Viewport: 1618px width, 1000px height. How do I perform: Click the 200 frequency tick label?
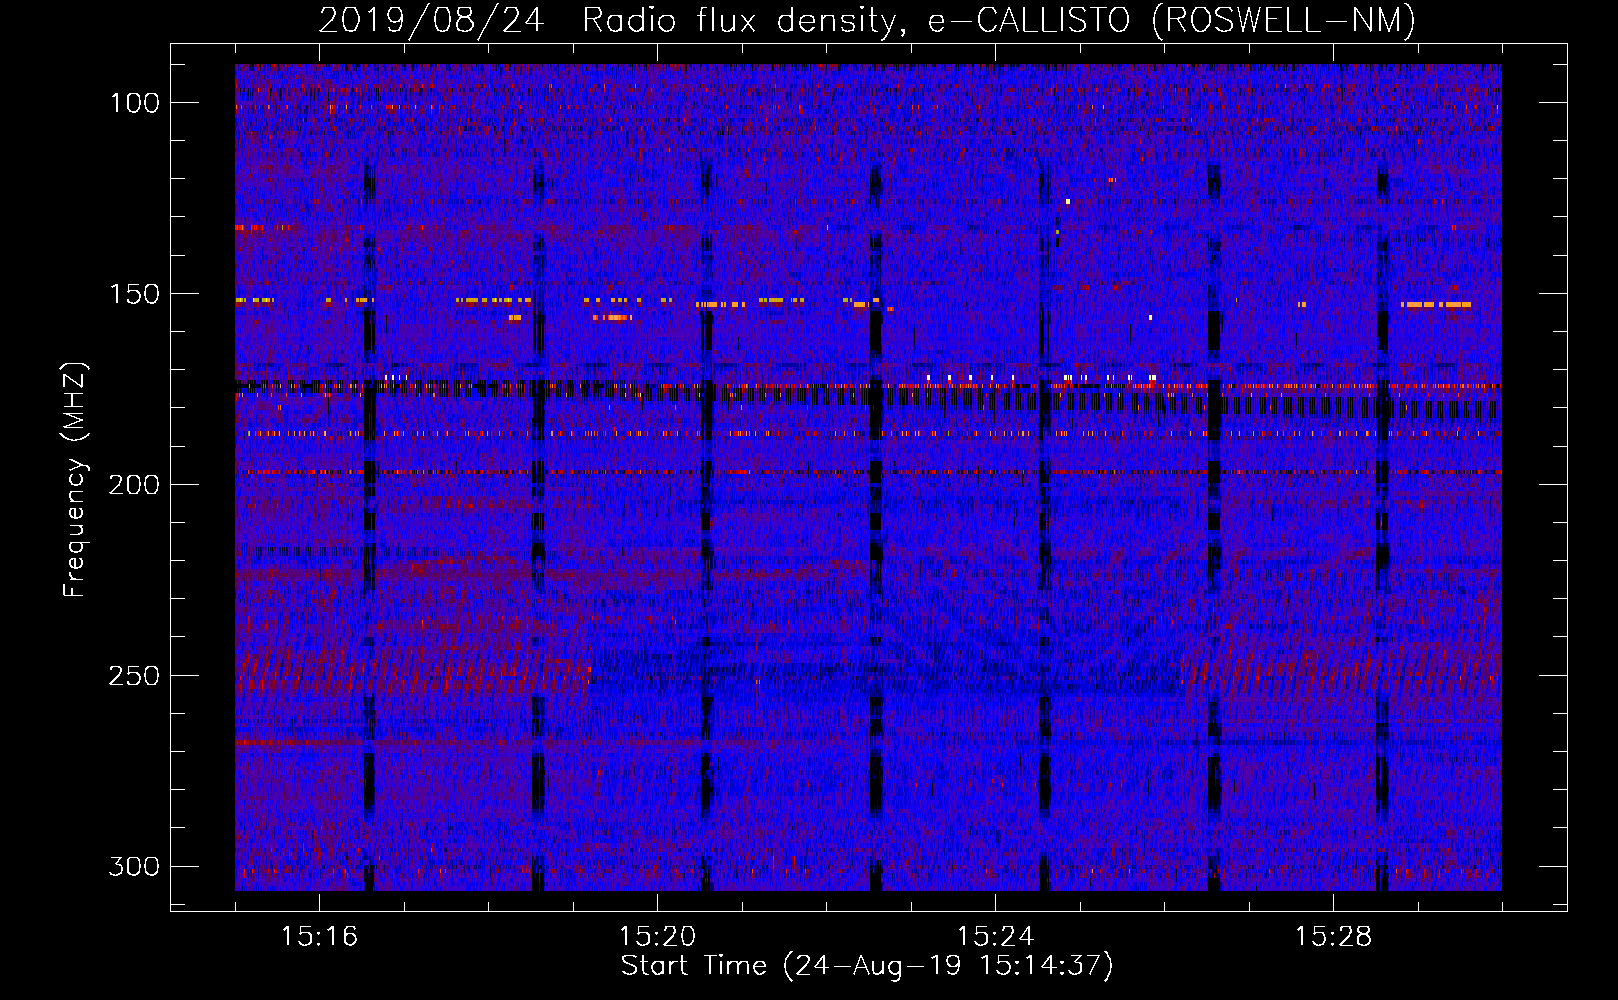[135, 485]
